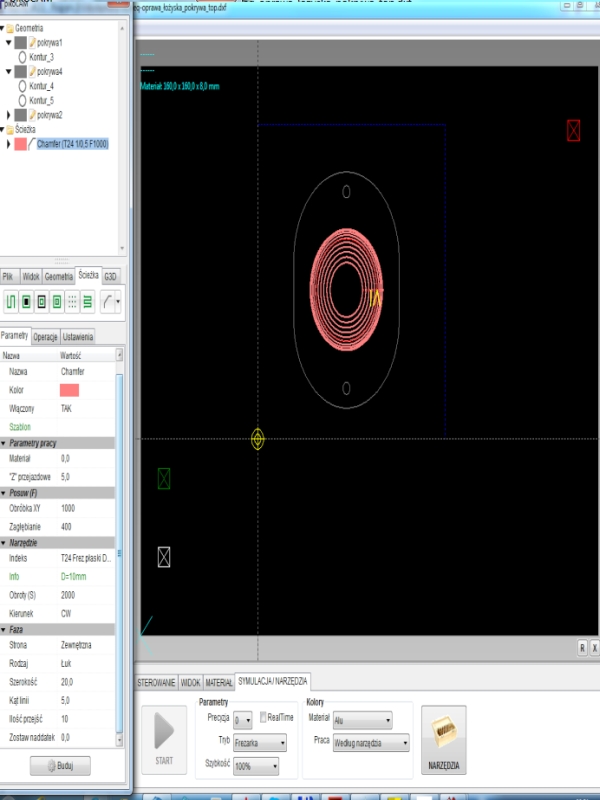Toggle the pink box beside Chamfer path
Viewport: 600px width, 800px height.
coord(20,144)
